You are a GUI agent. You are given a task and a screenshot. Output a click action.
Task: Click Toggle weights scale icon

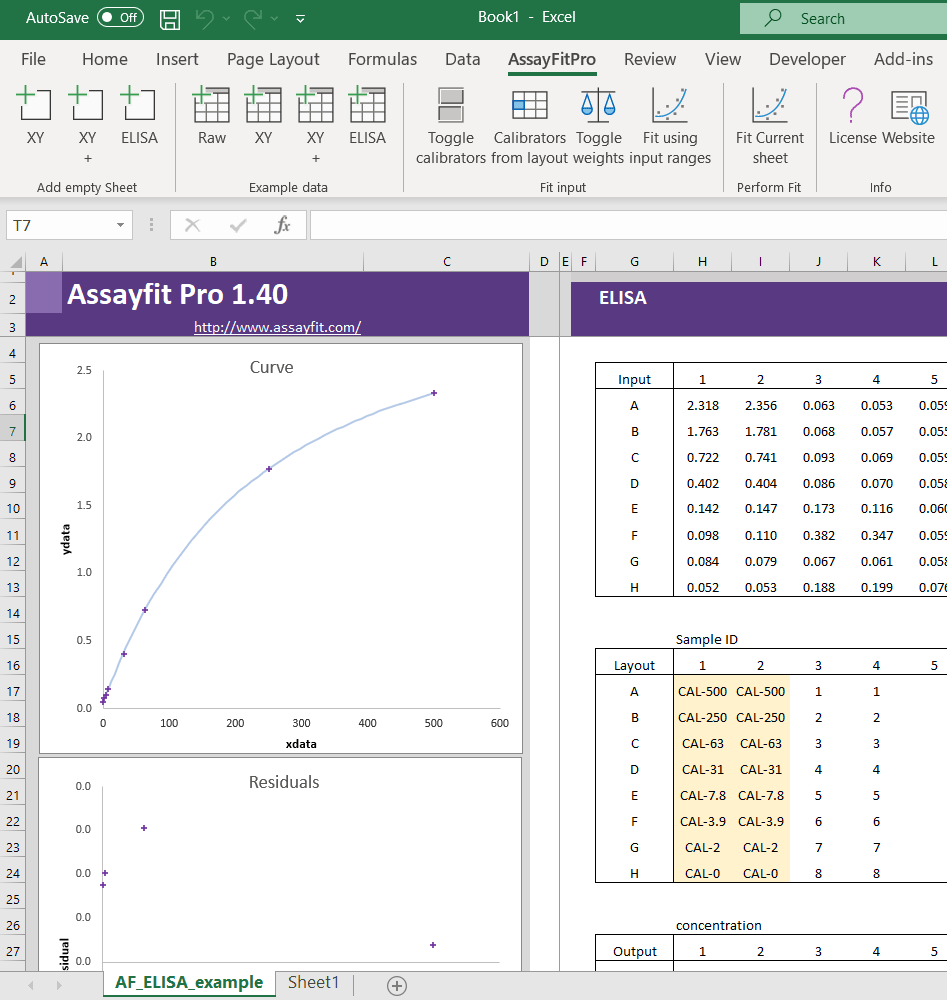pyautogui.click(x=598, y=106)
